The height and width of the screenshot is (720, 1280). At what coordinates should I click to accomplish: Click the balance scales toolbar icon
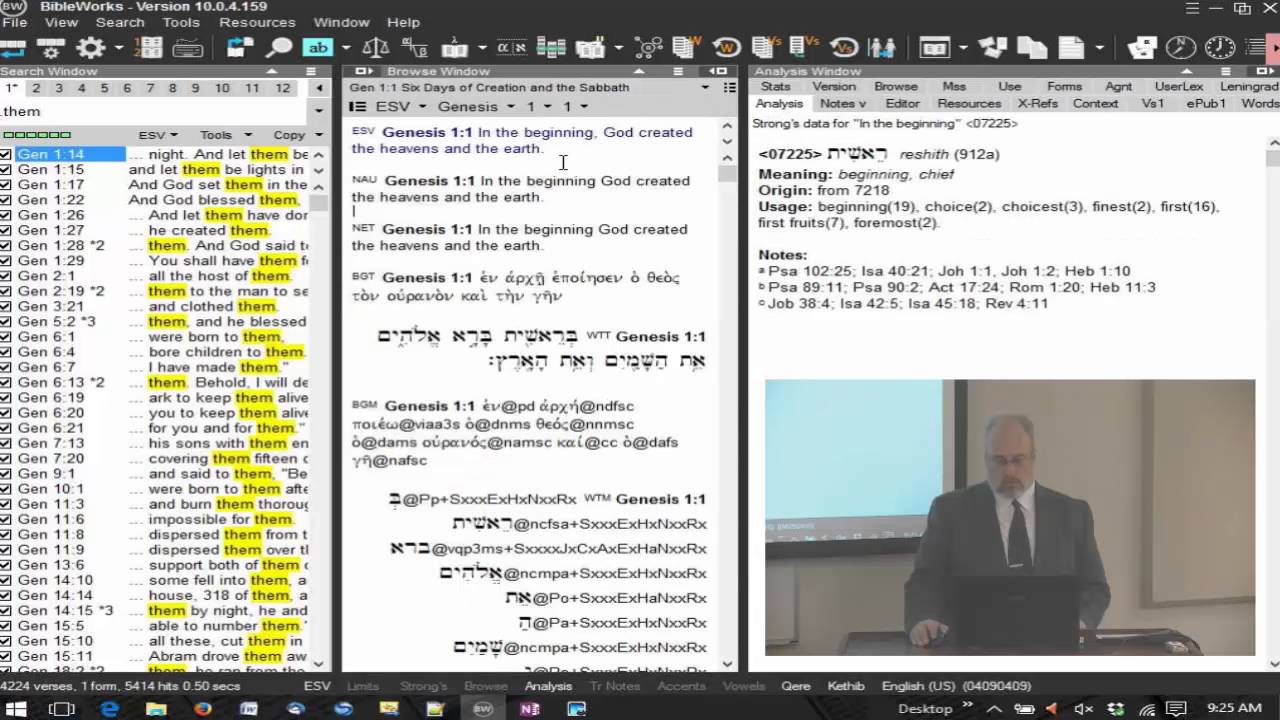[376, 47]
